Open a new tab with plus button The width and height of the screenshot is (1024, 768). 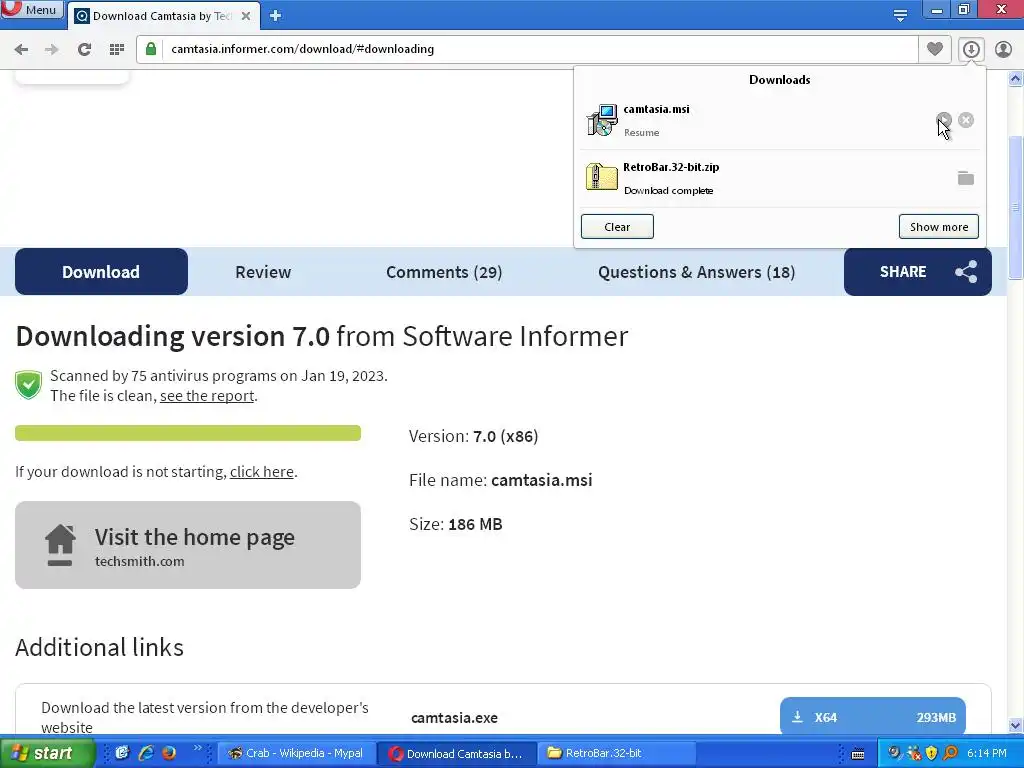276,16
